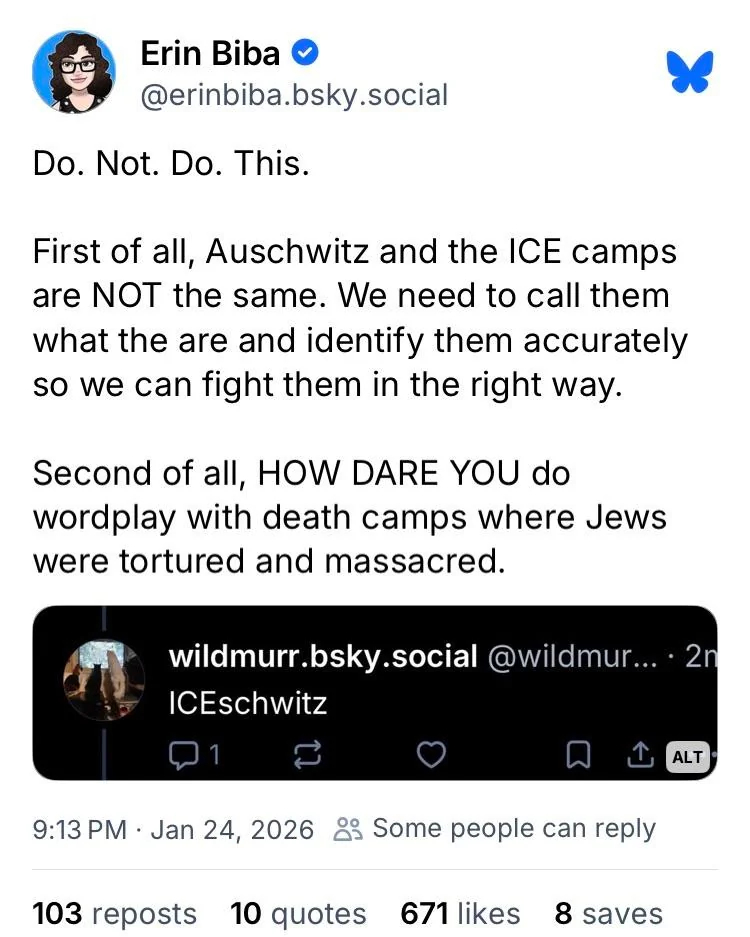Click the @erinbiba.bsky.social handle
The image size is (750, 937).
tap(294, 95)
